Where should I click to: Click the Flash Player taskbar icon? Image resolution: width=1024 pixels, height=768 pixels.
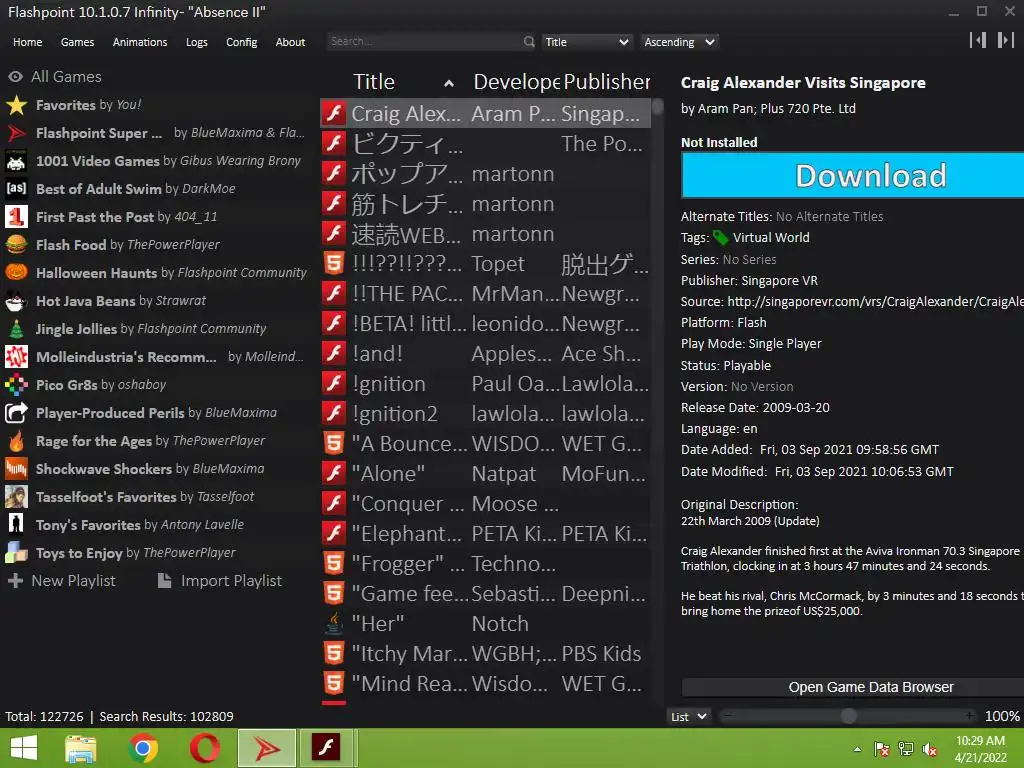pyautogui.click(x=326, y=748)
